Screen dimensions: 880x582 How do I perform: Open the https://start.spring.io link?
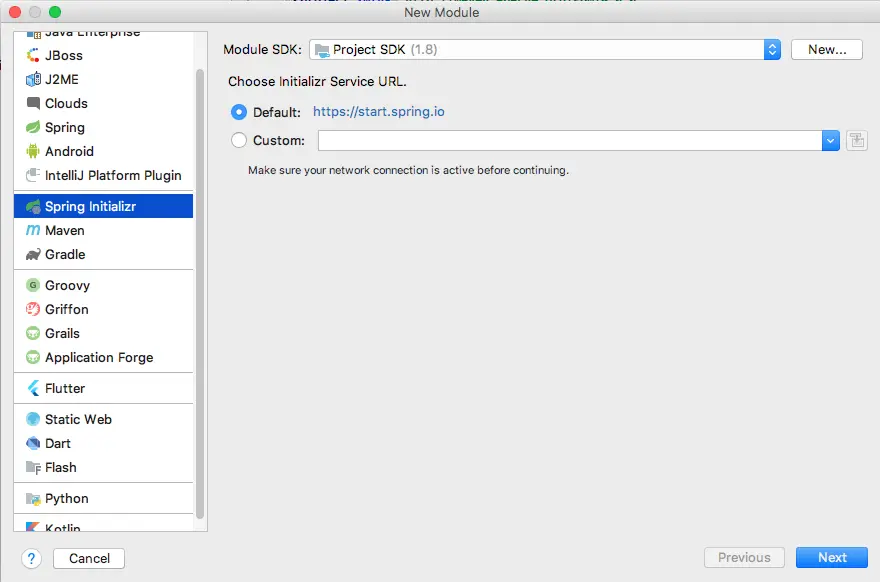click(x=379, y=111)
